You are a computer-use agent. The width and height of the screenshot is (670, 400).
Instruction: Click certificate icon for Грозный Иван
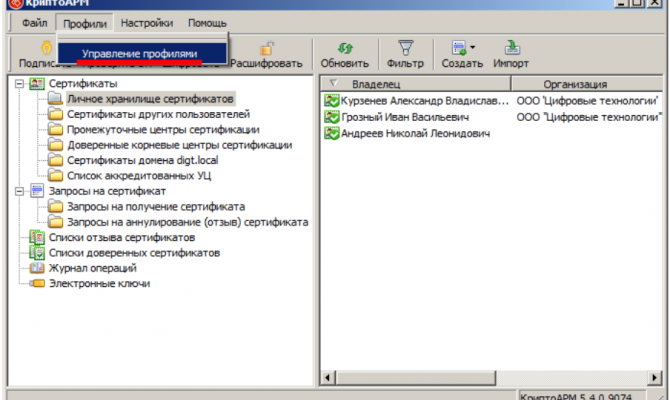332,117
